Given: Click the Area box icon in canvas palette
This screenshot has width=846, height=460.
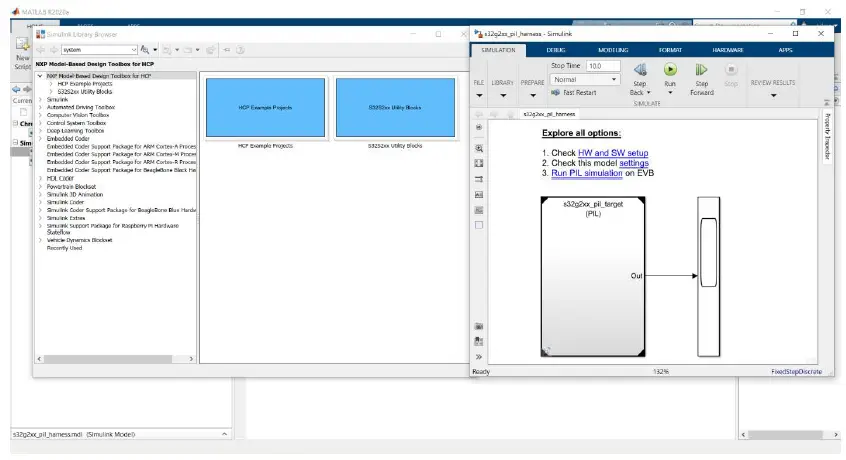Looking at the screenshot, I should tap(479, 225).
